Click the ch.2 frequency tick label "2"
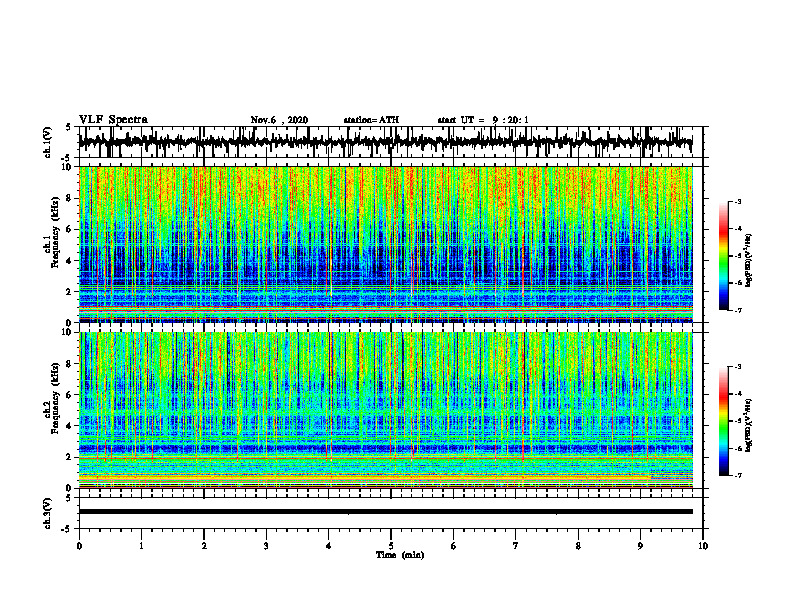 (x=71, y=457)
